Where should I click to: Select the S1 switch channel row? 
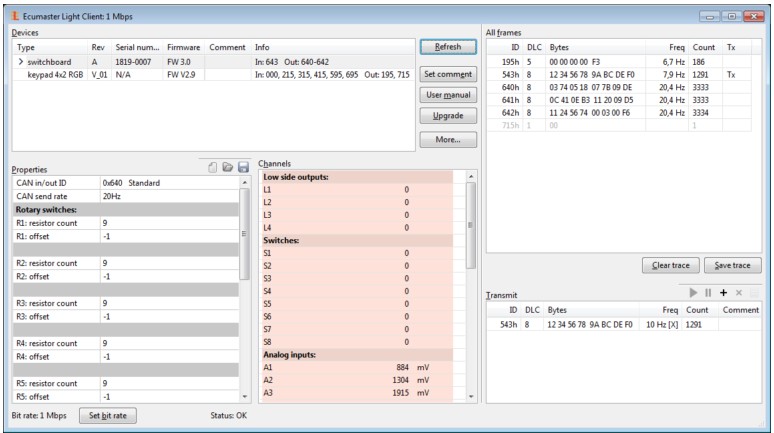pyautogui.click(x=356, y=253)
